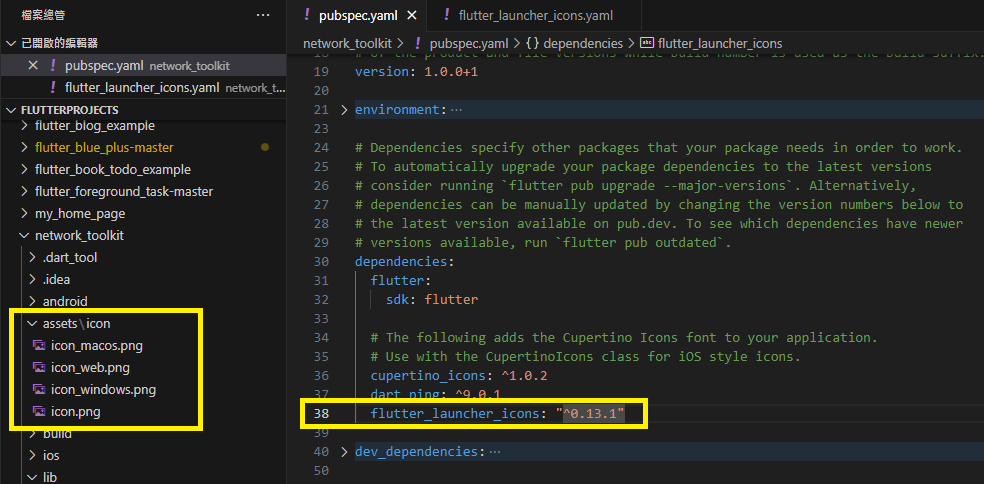This screenshot has width=984, height=484.
Task: Click the image file icon beside icon_web.png
Action: [39, 368]
